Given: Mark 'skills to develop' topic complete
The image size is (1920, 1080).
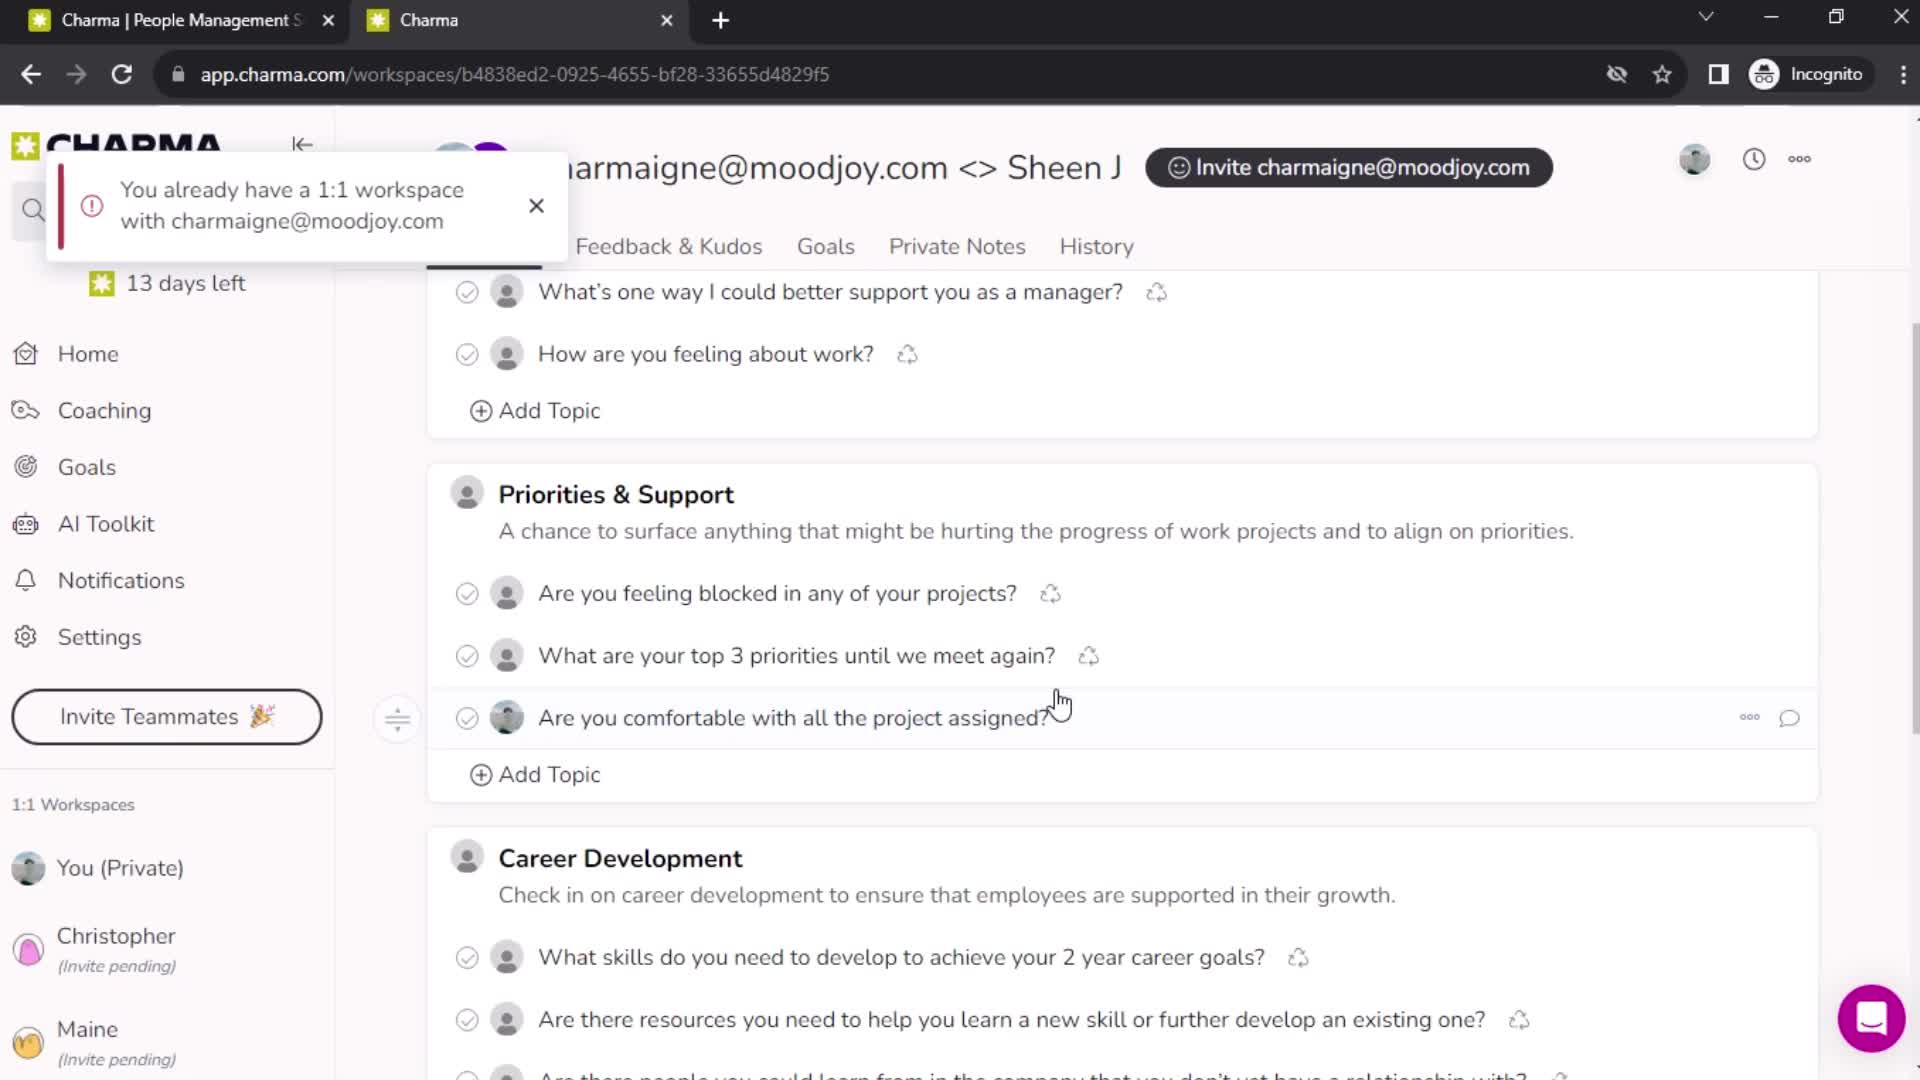Looking at the screenshot, I should (467, 958).
